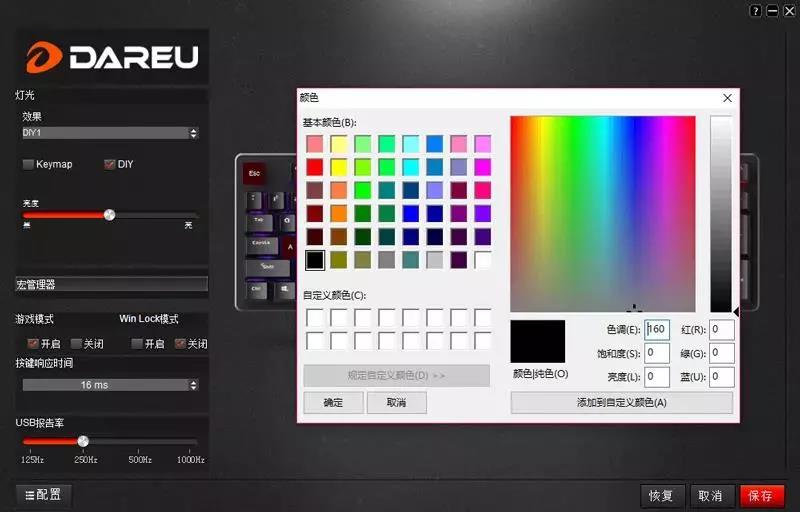The height and width of the screenshot is (512, 800).
Task: Open the 16 ms response time dropdown
Action: coord(110,385)
